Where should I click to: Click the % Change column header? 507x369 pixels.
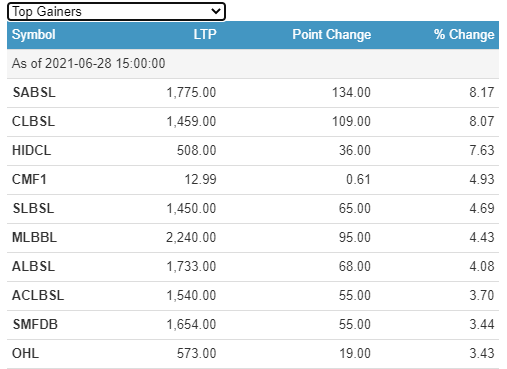click(x=464, y=35)
